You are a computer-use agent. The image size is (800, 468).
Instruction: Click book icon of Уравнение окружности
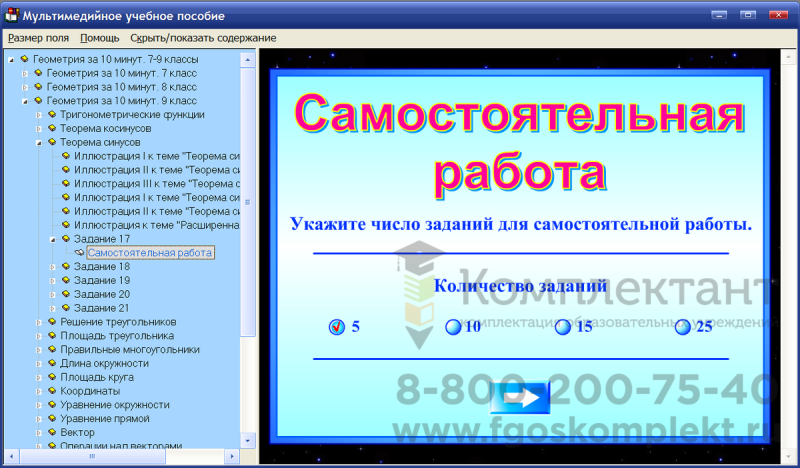(x=52, y=403)
